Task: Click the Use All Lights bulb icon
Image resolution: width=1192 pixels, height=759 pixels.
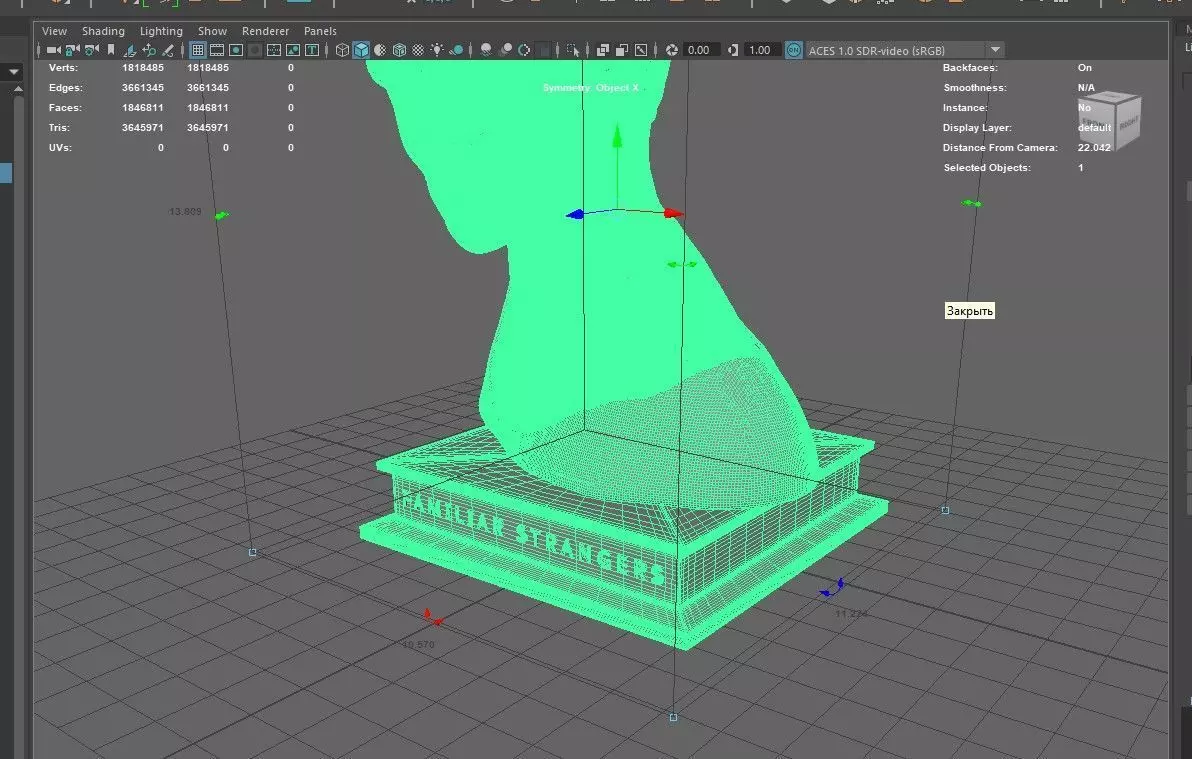Action: tap(437, 50)
